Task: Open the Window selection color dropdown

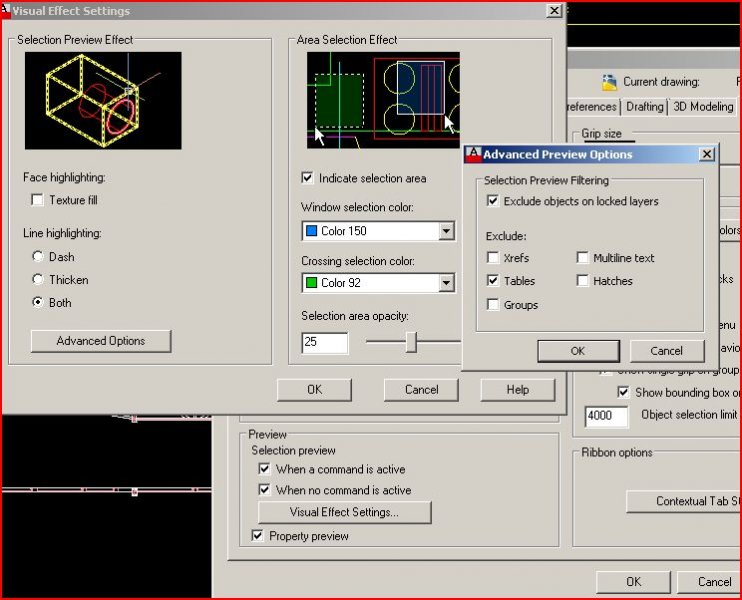Action: pyautogui.click(x=446, y=231)
